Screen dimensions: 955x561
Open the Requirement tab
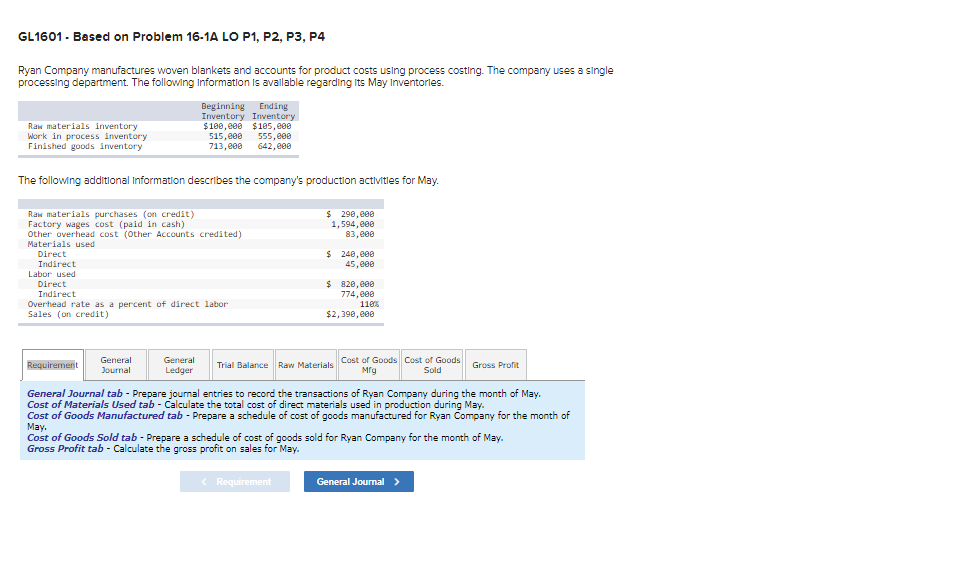[x=53, y=365]
